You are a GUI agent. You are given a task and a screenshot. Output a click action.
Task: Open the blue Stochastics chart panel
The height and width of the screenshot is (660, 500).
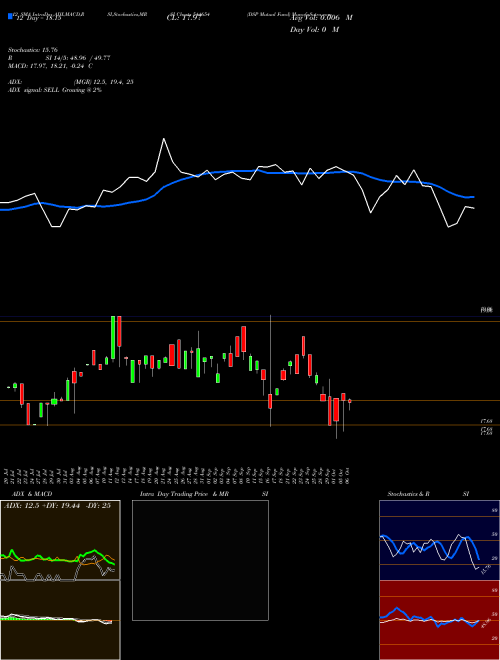point(439,540)
